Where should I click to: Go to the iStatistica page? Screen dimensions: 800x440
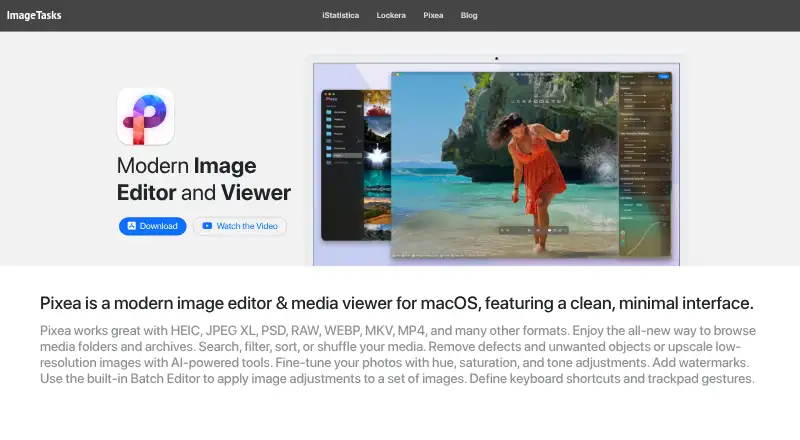point(340,15)
